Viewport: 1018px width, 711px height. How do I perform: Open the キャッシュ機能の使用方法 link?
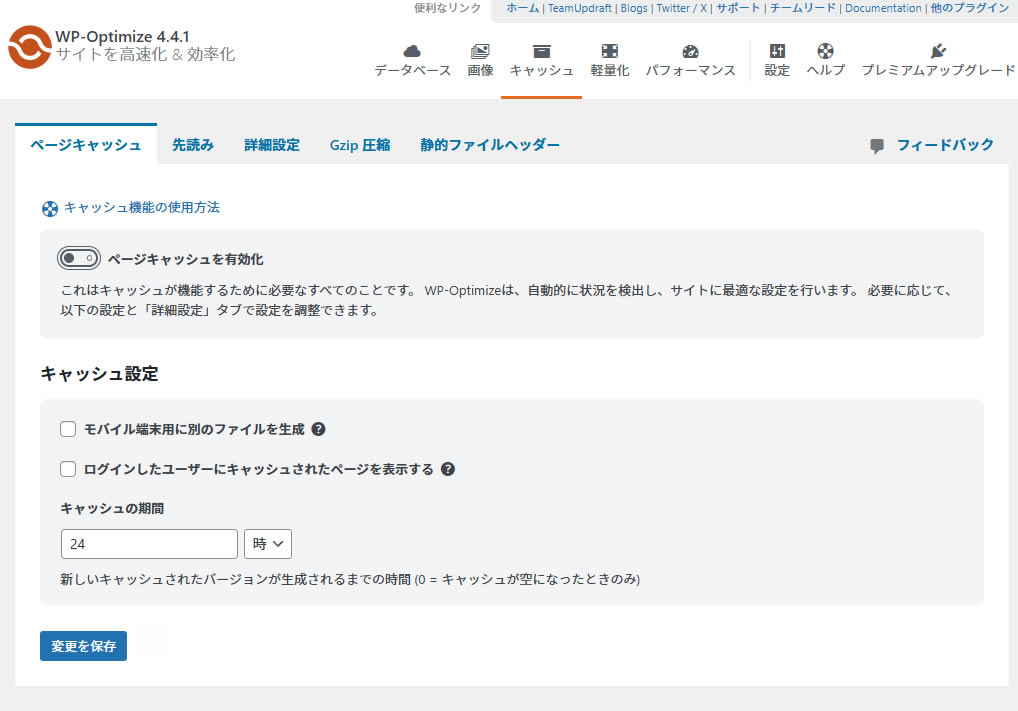point(141,208)
